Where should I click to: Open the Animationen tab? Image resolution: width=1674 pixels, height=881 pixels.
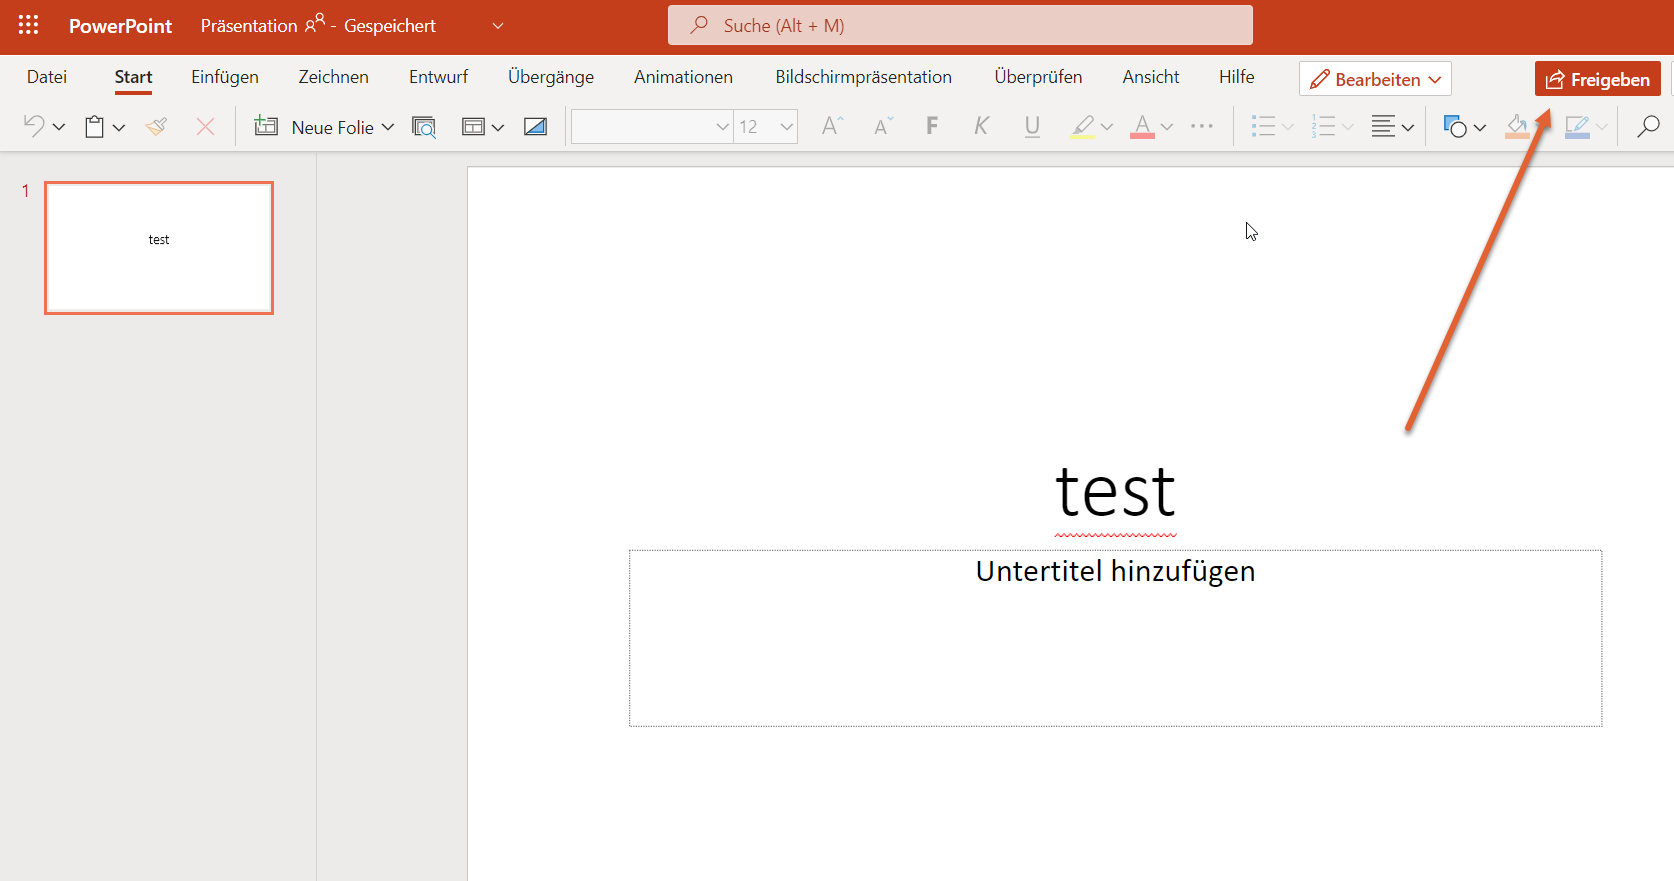(x=683, y=77)
